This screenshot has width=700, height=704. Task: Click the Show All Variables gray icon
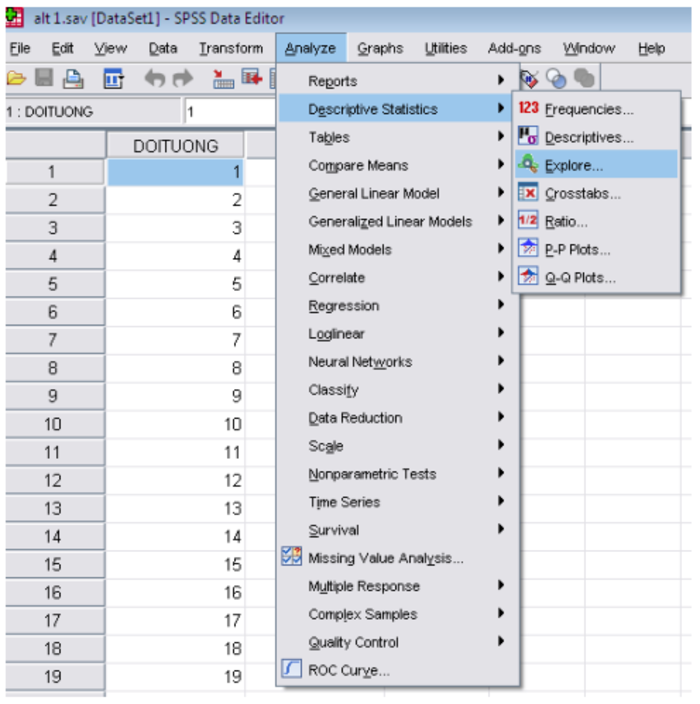click(x=584, y=79)
